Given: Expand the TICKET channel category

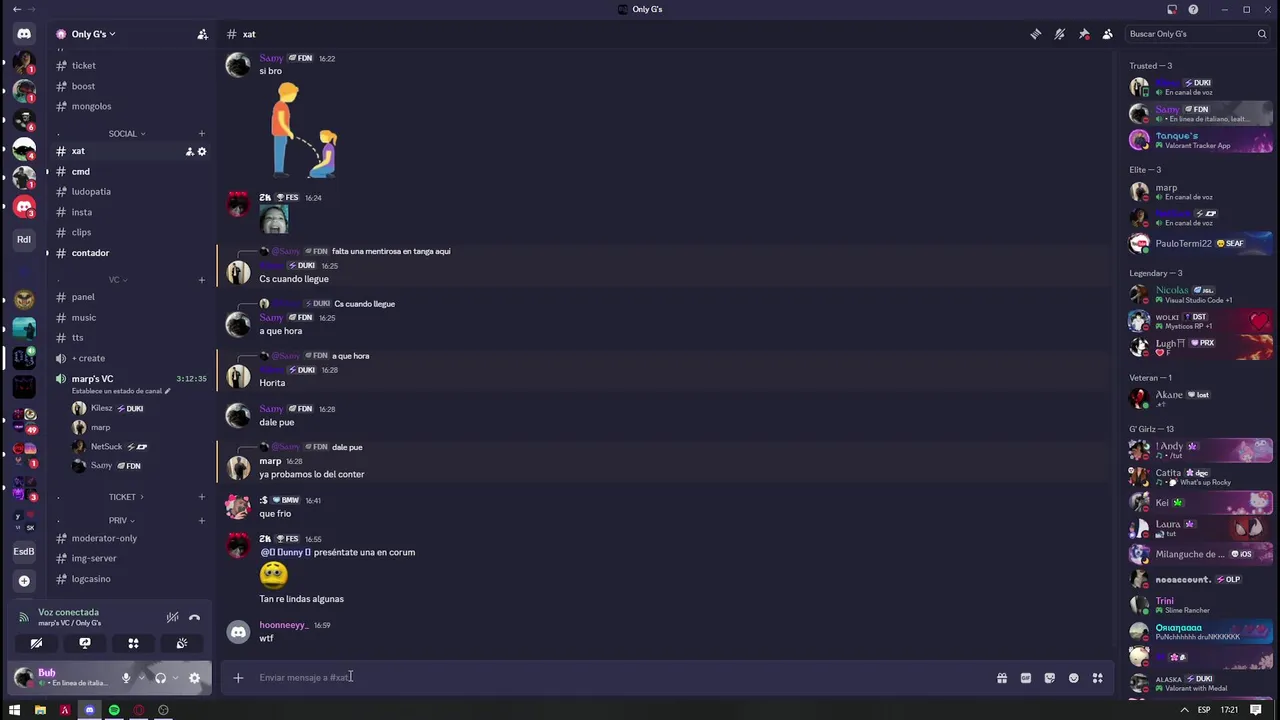Looking at the screenshot, I should [126, 497].
